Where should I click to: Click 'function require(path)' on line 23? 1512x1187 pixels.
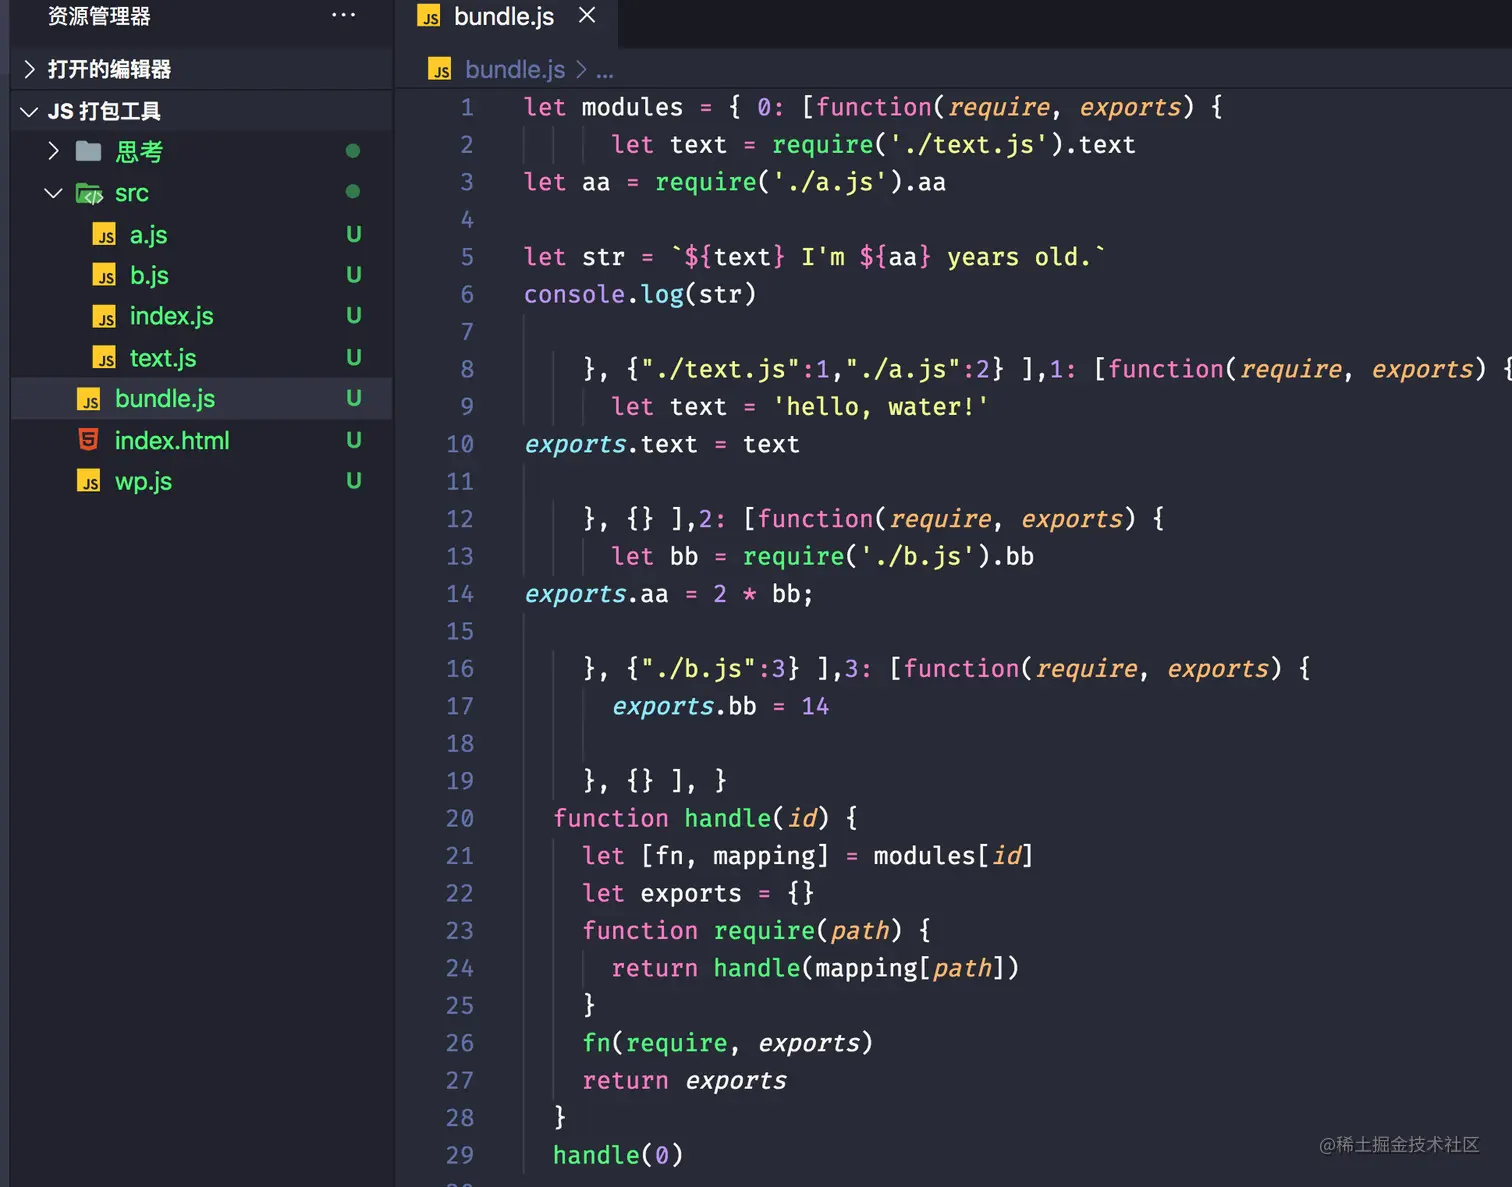click(742, 930)
